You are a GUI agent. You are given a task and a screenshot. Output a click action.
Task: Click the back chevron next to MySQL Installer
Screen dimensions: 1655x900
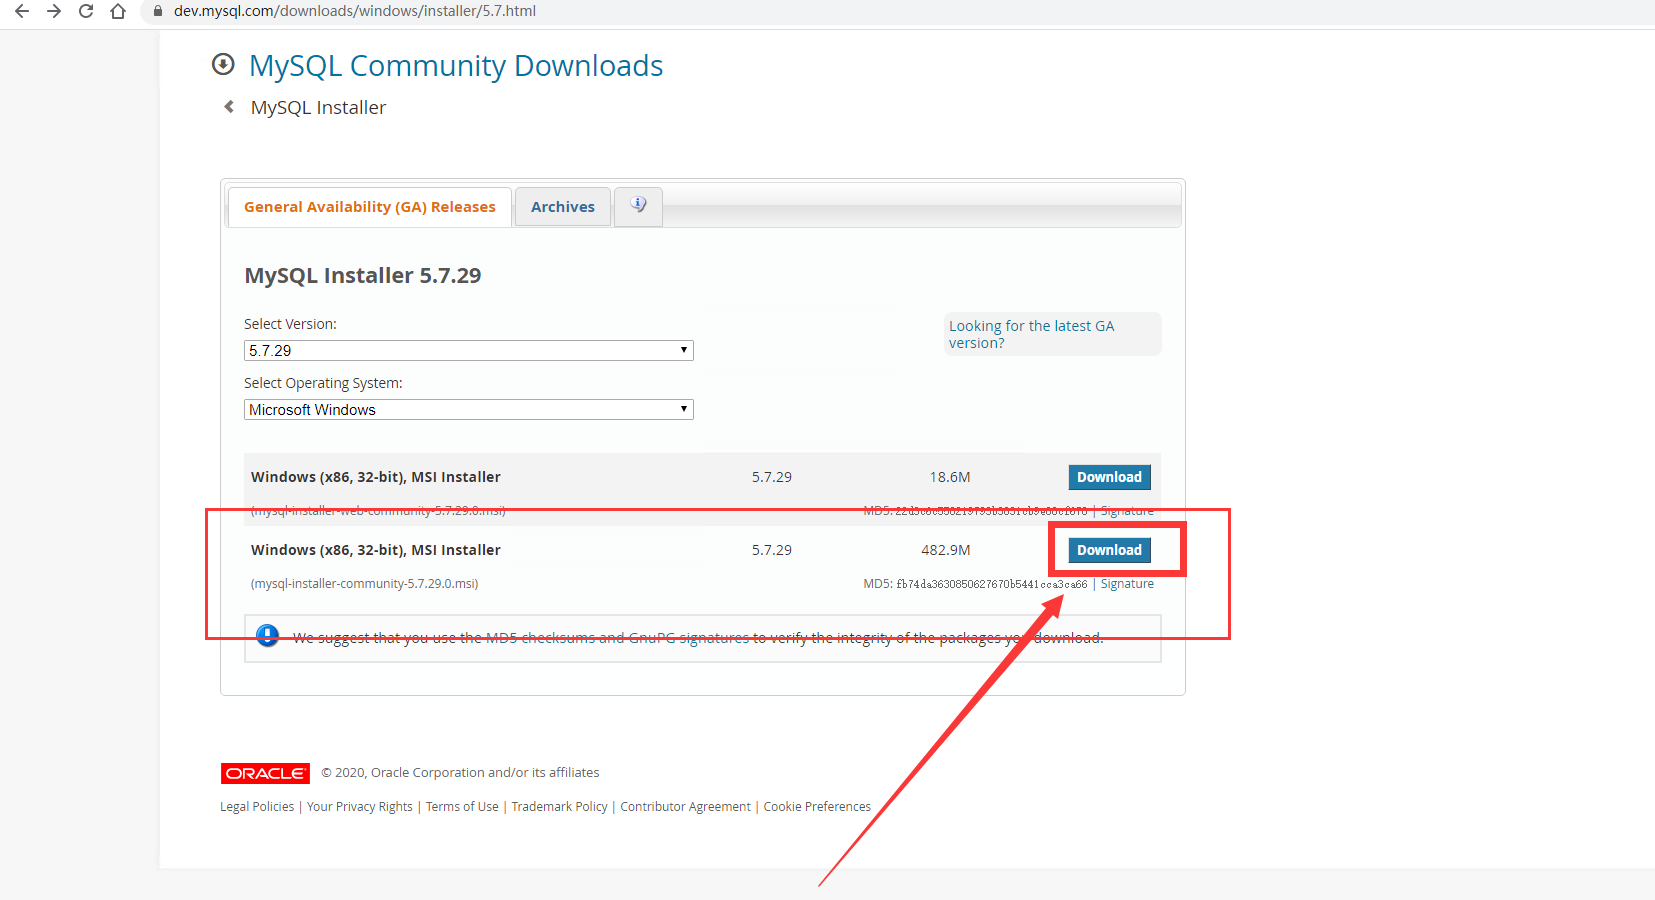229,106
